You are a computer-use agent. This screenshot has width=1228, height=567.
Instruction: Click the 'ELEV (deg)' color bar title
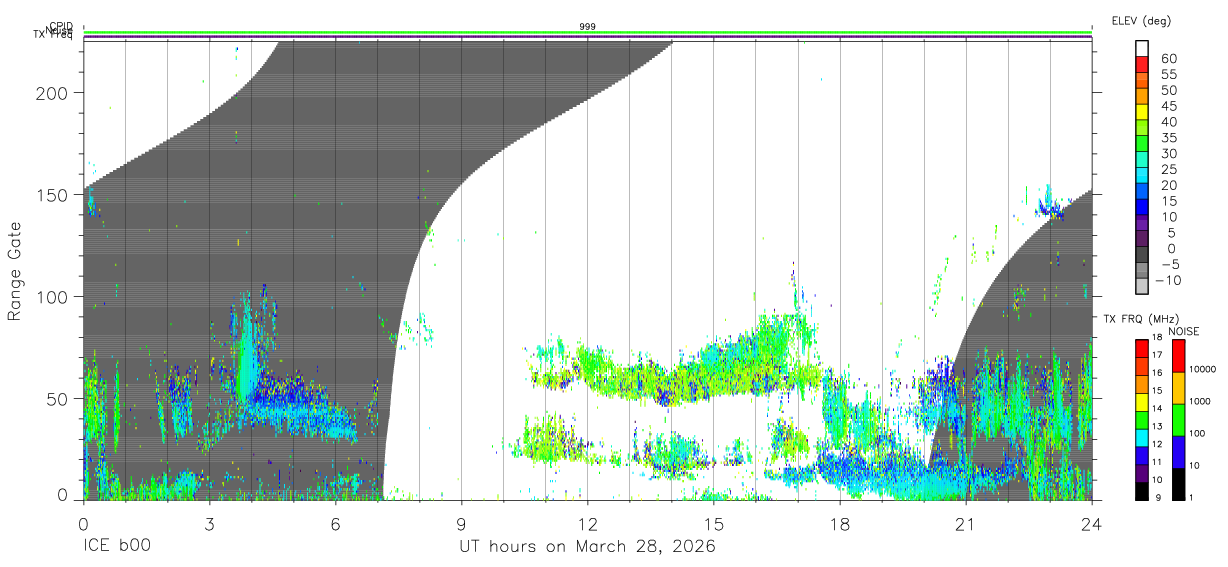pyautogui.click(x=1141, y=20)
